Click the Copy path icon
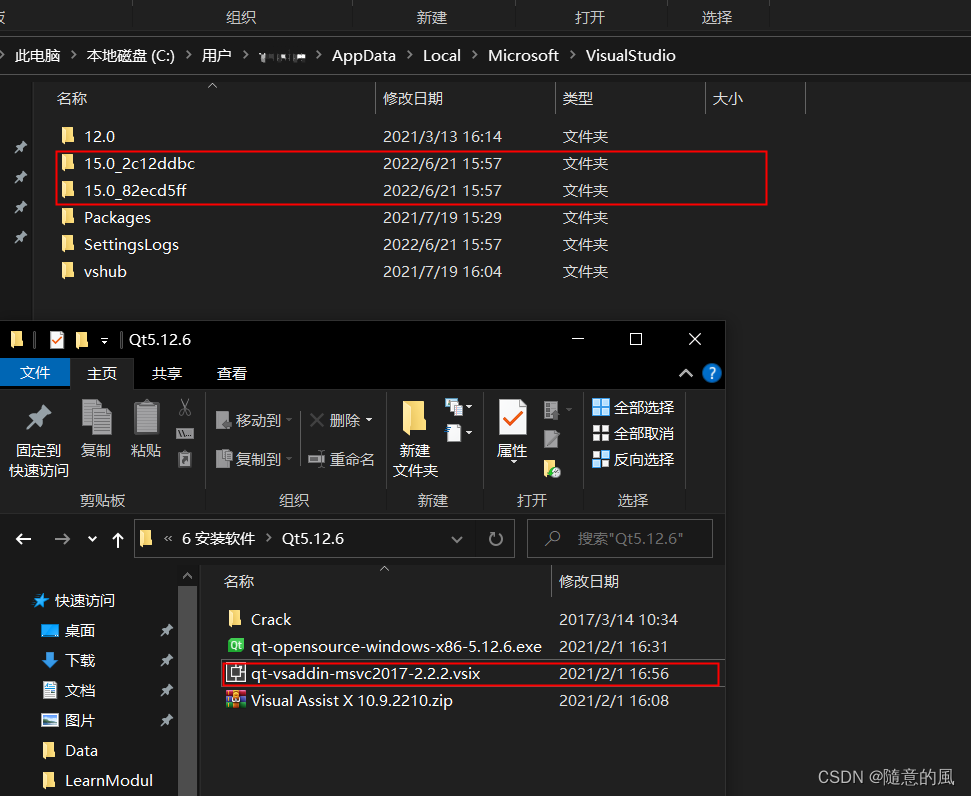Image resolution: width=971 pixels, height=796 pixels. coord(185,433)
